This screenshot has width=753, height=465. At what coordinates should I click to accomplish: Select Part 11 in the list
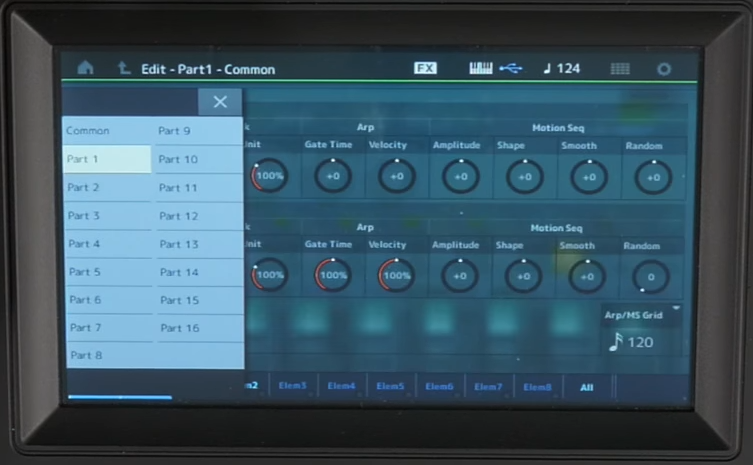coord(199,188)
